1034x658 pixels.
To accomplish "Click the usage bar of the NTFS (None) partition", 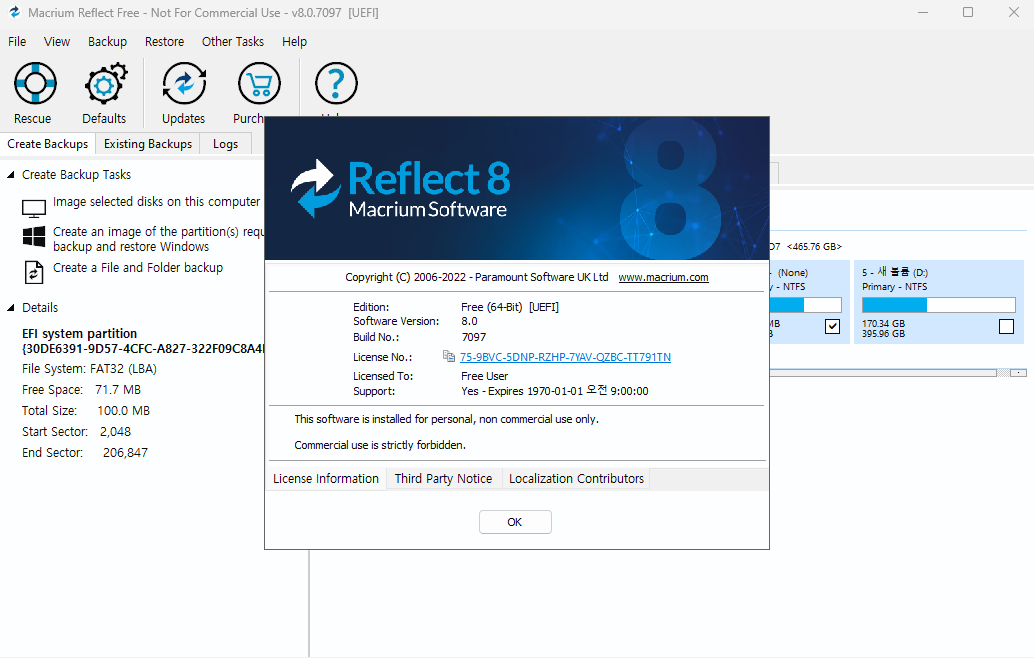I will click(805, 305).
